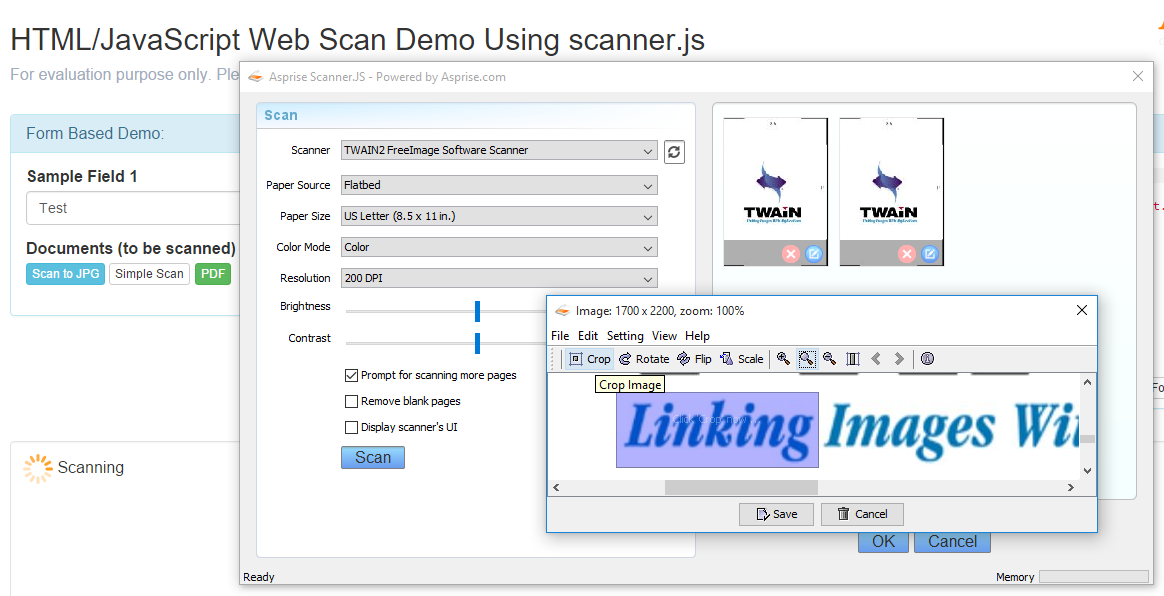The width and height of the screenshot is (1164, 596).
Task: Delete the first scanned page thumbnail
Action: tap(791, 254)
